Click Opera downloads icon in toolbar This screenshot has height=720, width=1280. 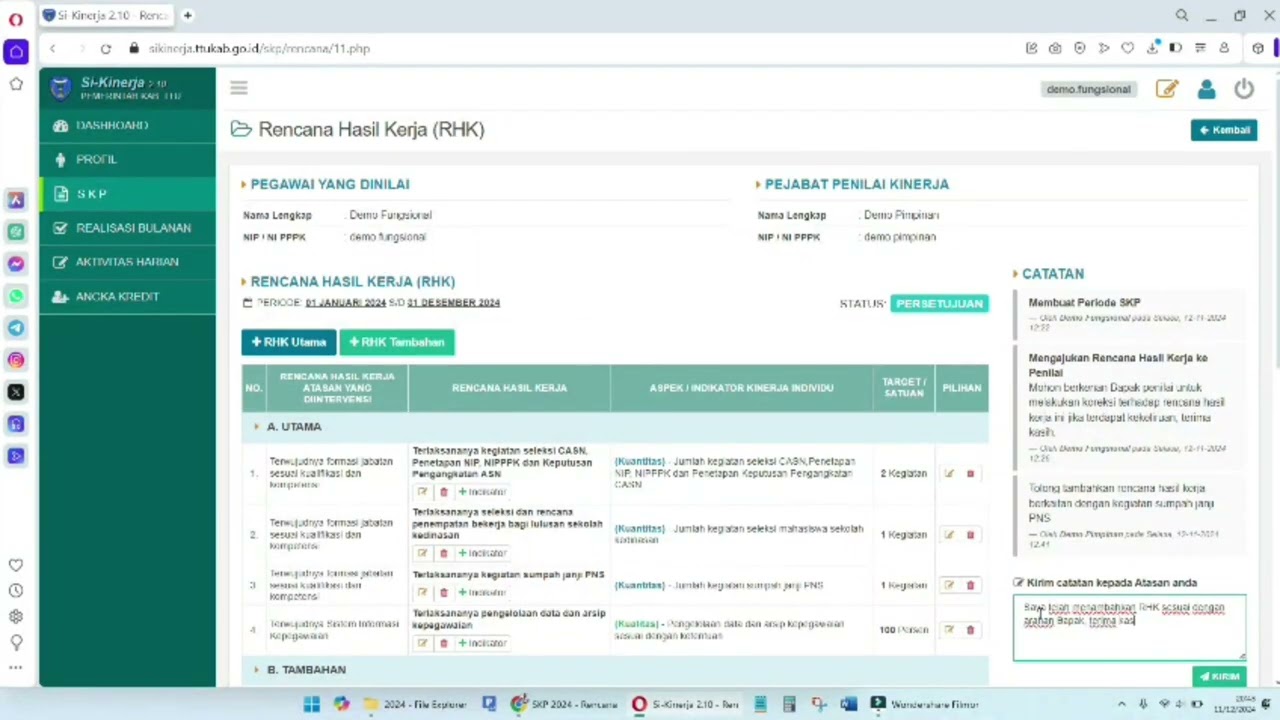click(1152, 48)
